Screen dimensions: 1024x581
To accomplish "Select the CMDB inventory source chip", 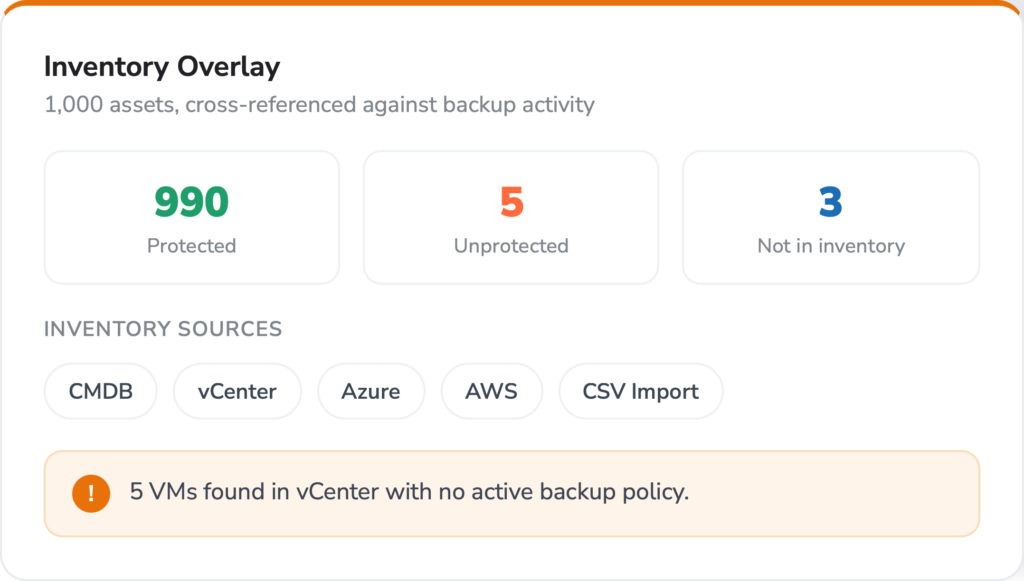I will pyautogui.click(x=101, y=391).
